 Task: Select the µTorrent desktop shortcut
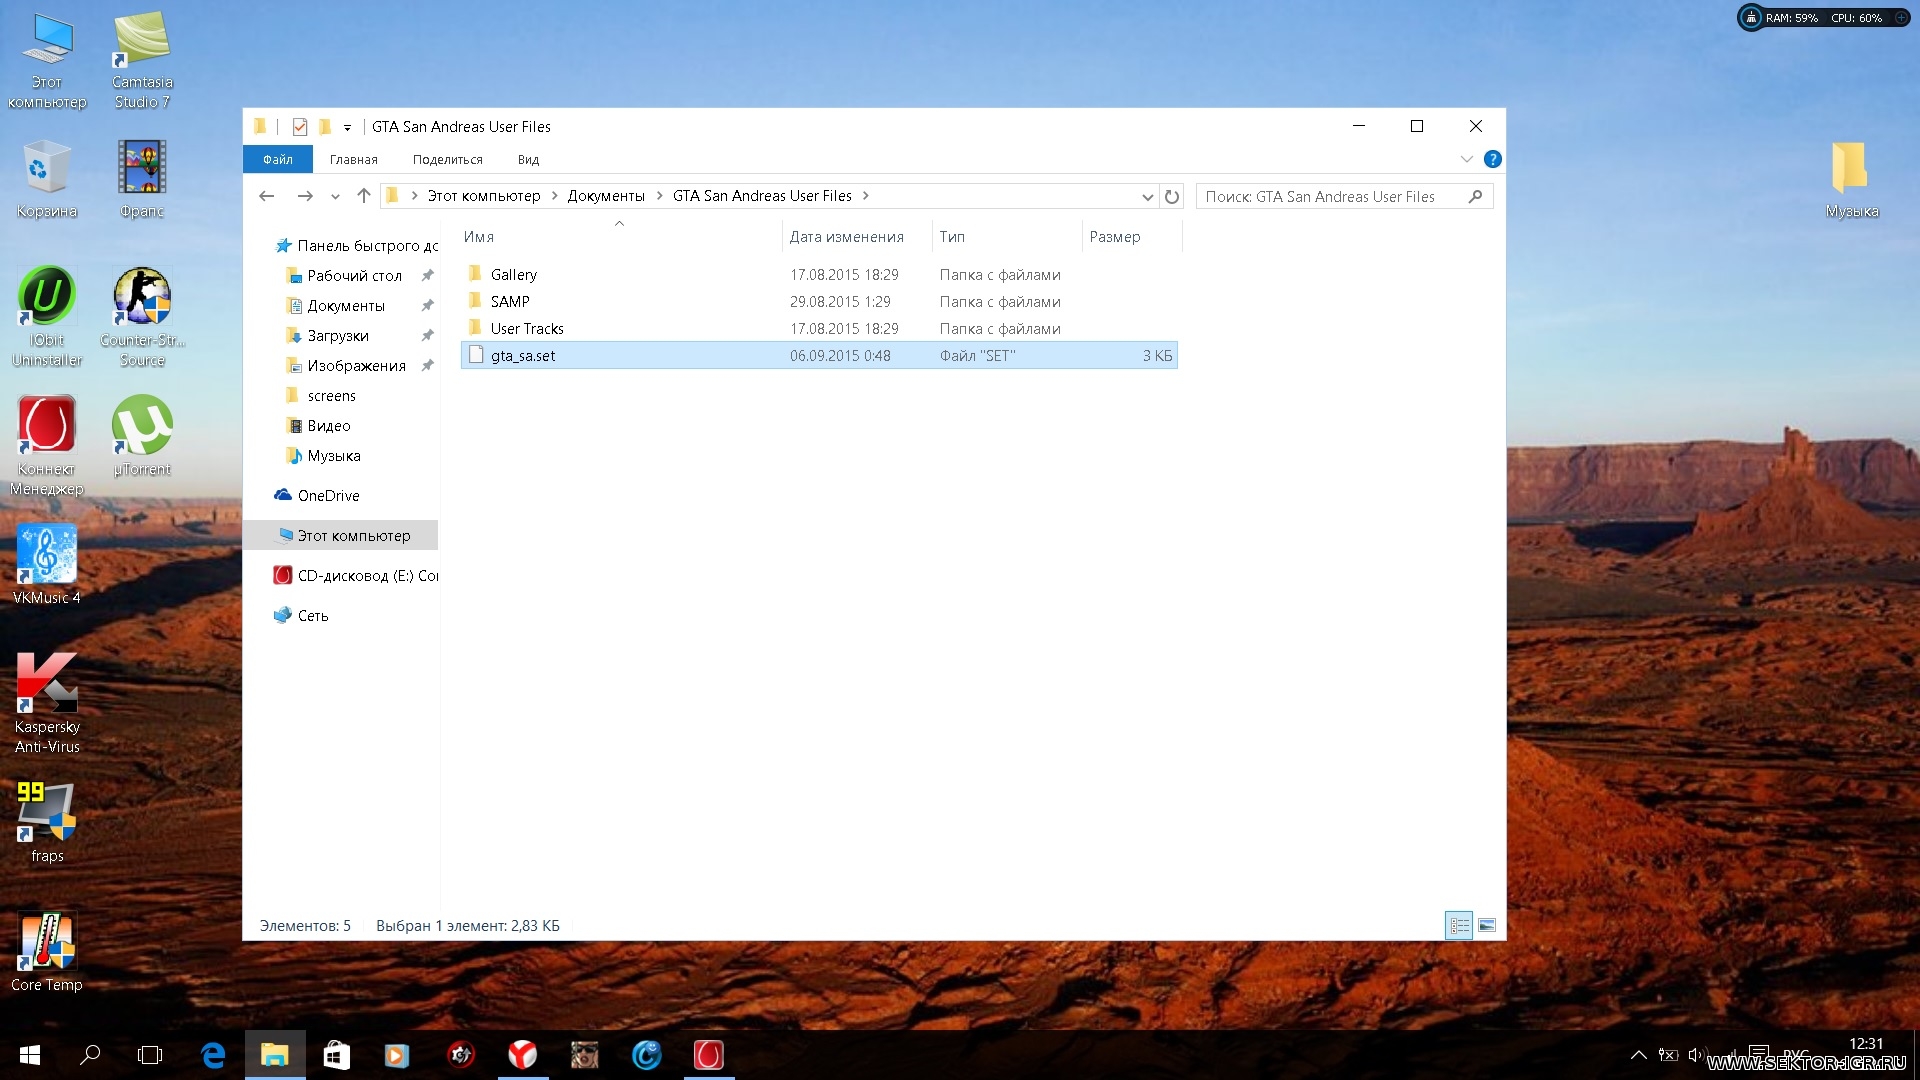[142, 436]
